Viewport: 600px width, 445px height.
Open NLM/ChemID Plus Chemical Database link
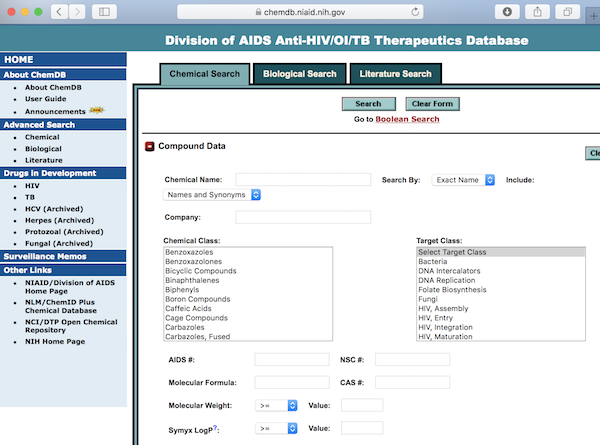click(61, 306)
